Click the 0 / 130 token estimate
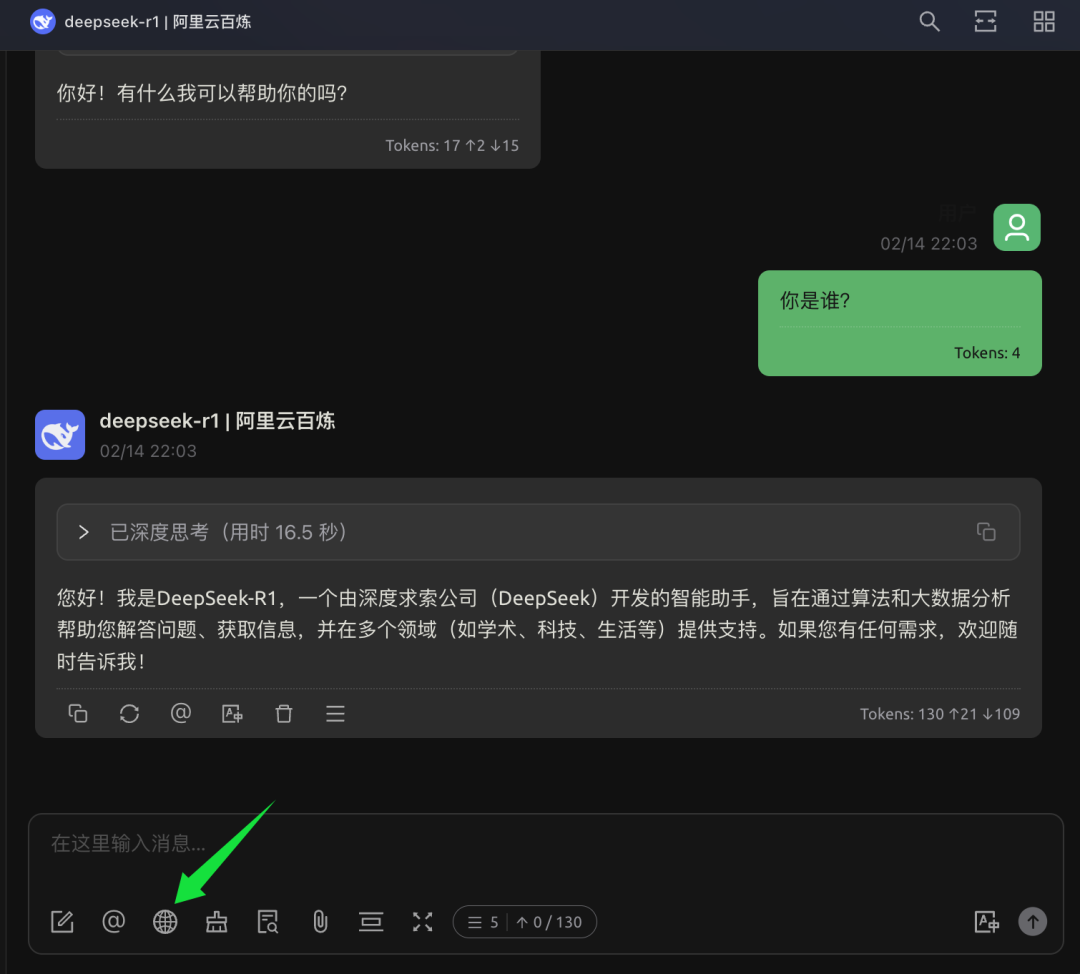 (550, 922)
